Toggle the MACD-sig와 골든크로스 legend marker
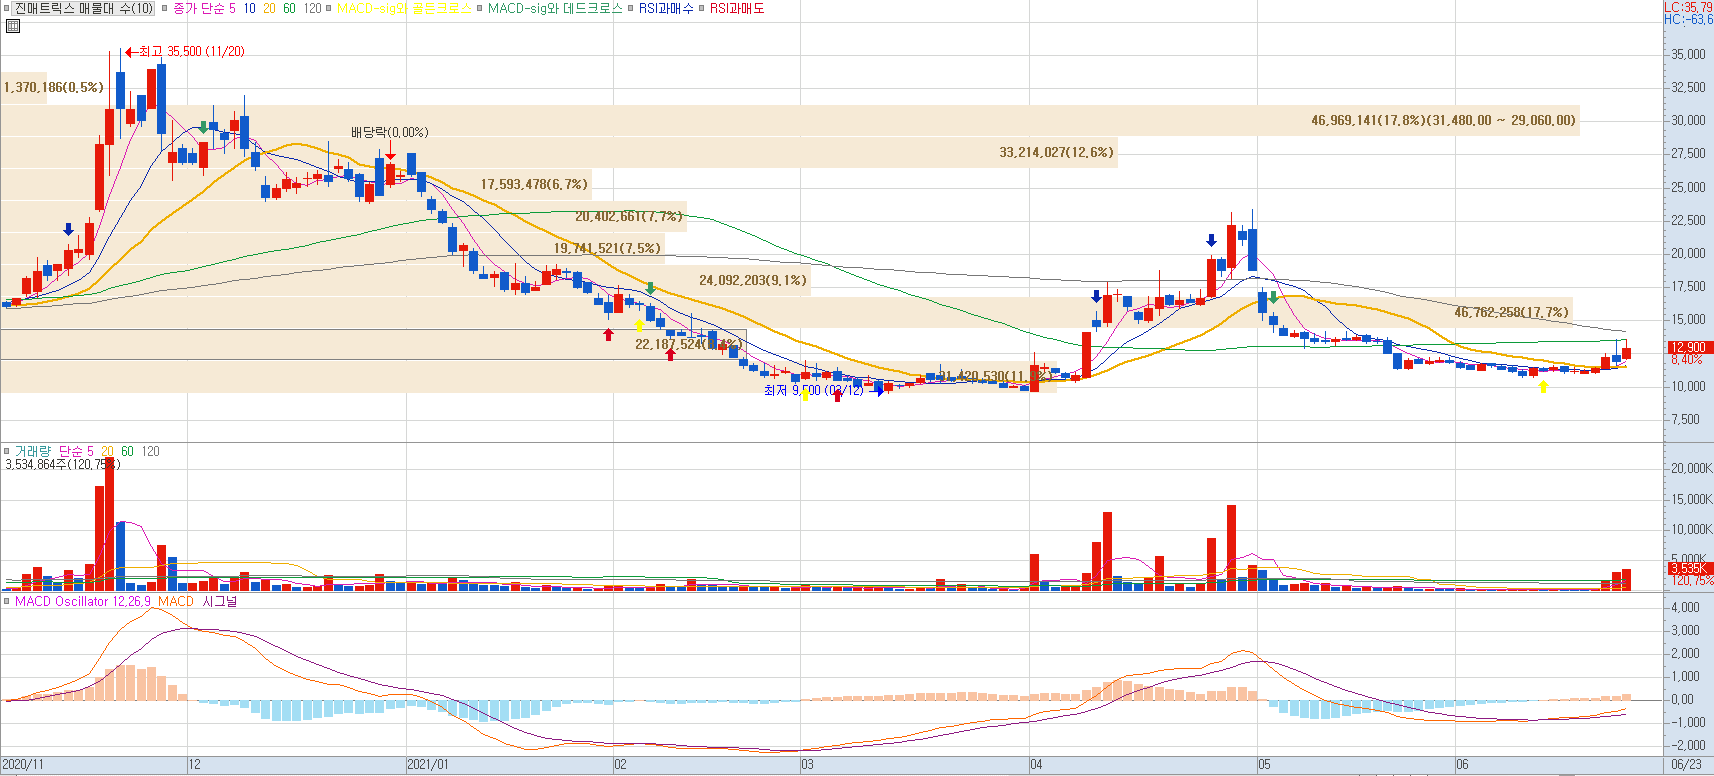Viewport: 1714px width, 776px height. click(x=329, y=8)
